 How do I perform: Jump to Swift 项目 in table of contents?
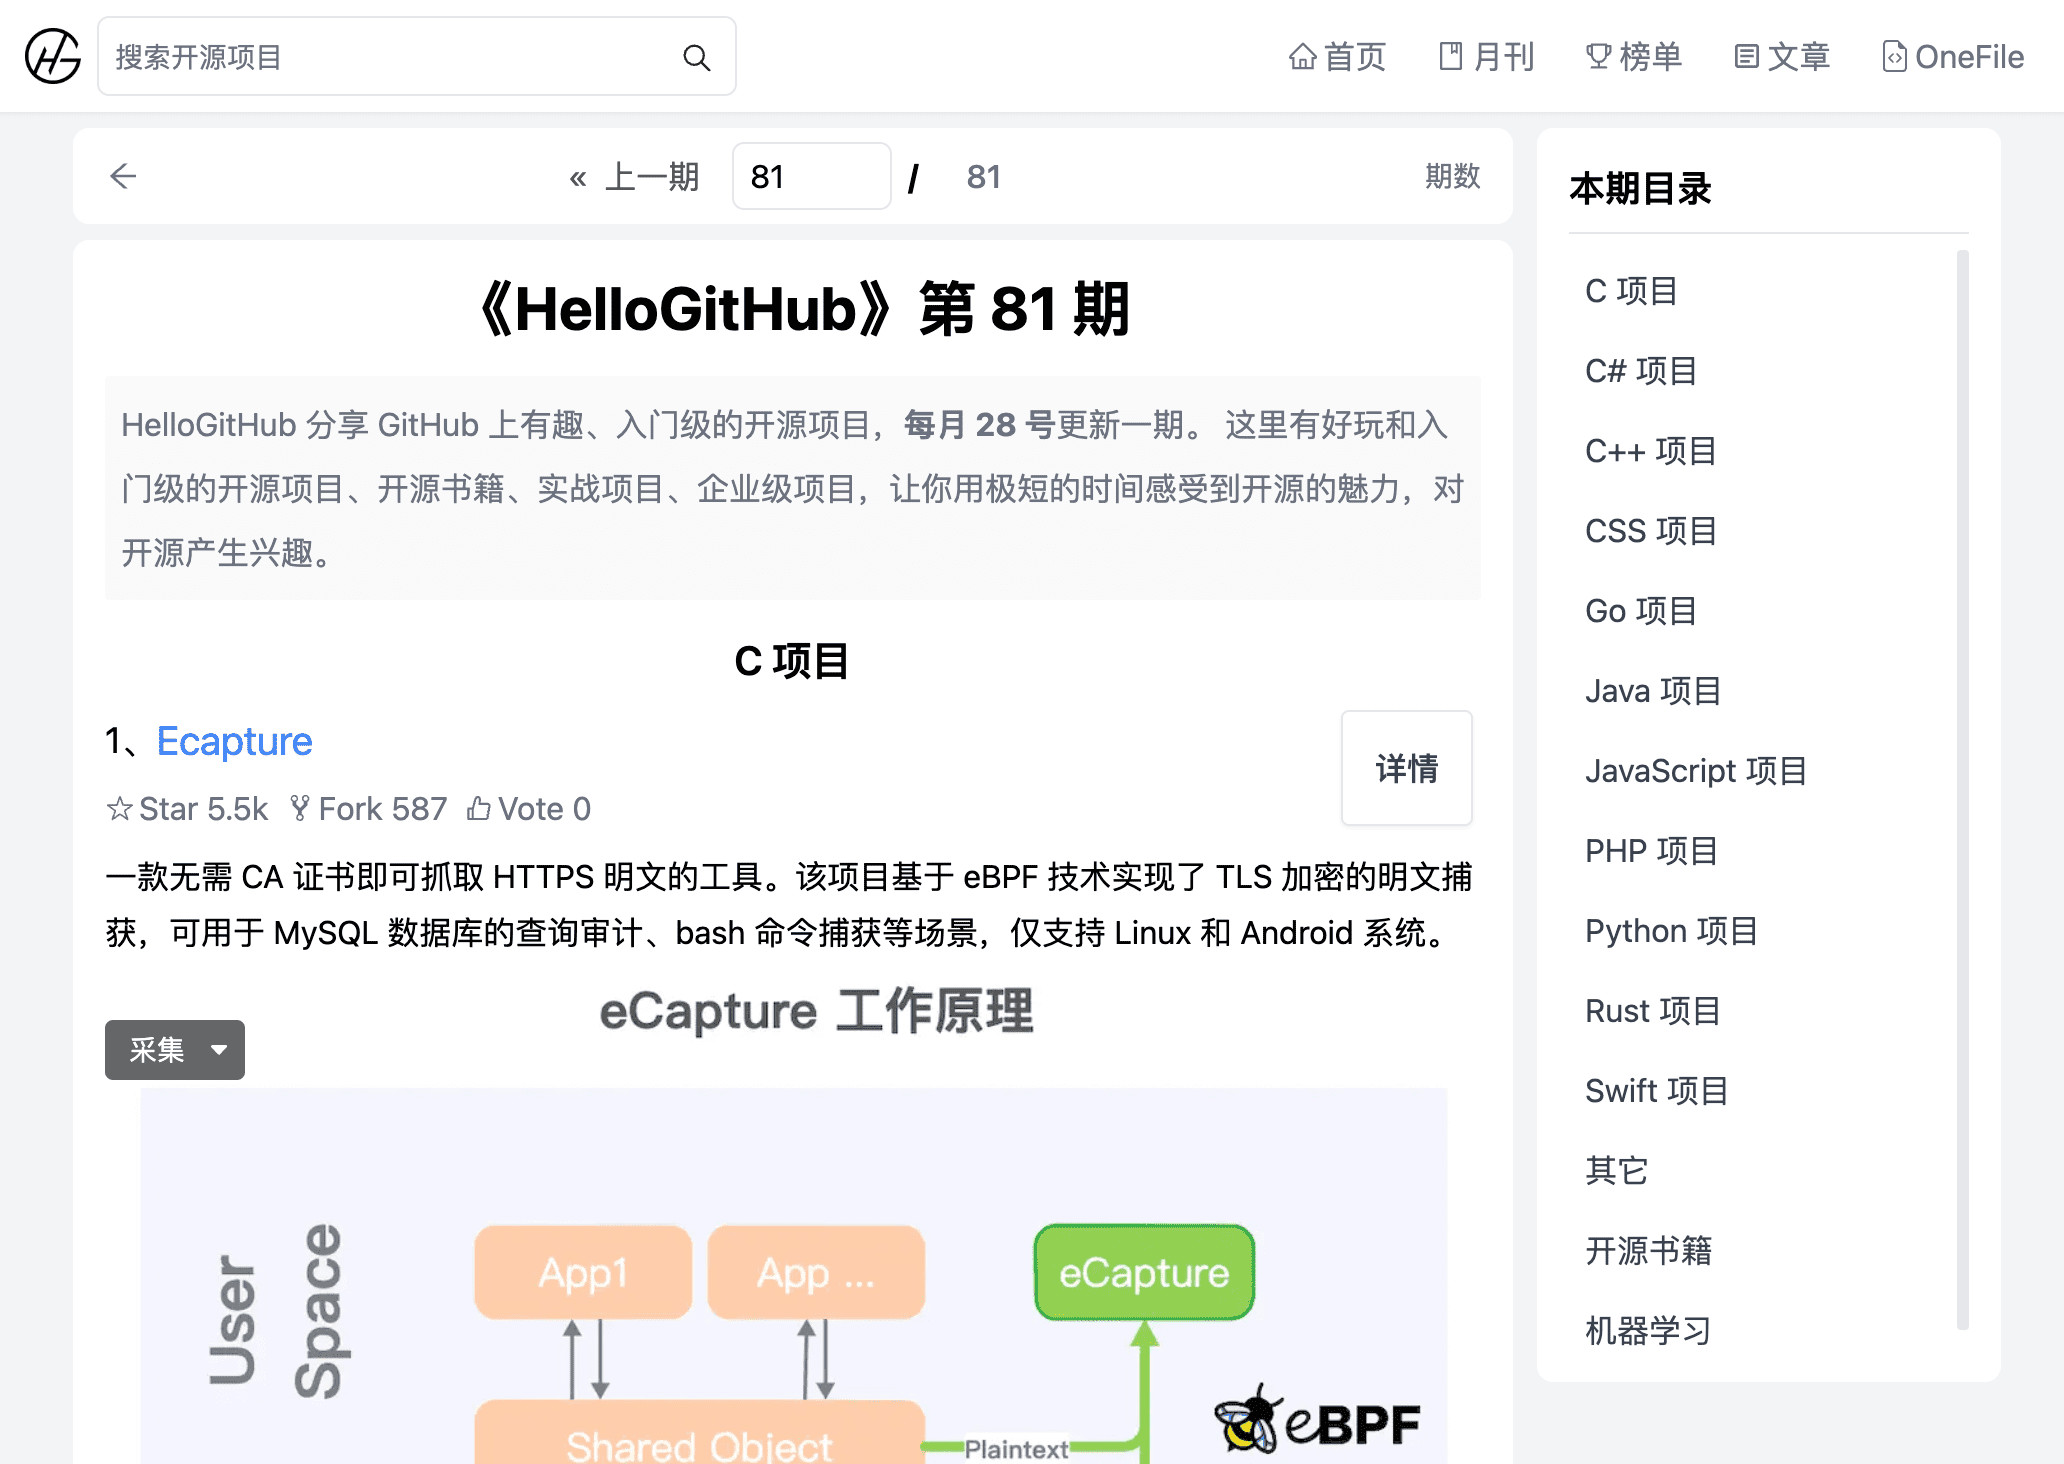[1657, 1091]
